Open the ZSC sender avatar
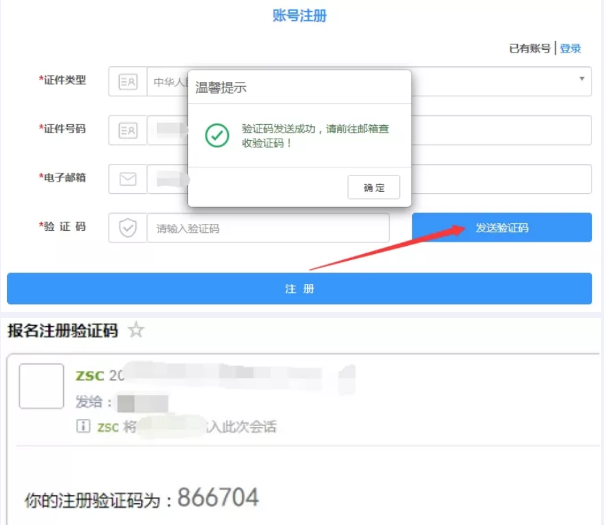The image size is (604, 525). (x=42, y=387)
